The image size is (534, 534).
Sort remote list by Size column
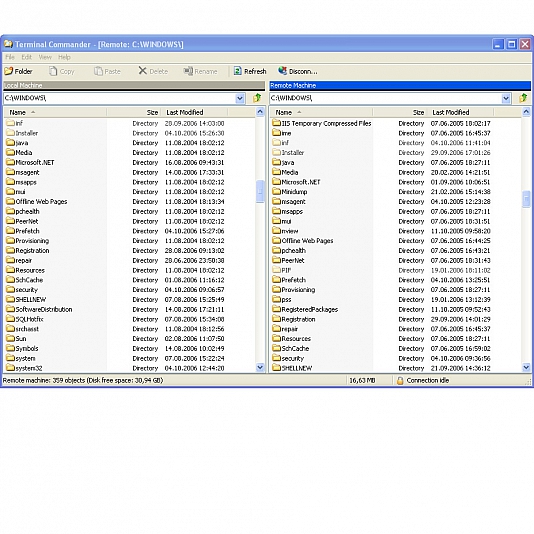click(x=400, y=112)
